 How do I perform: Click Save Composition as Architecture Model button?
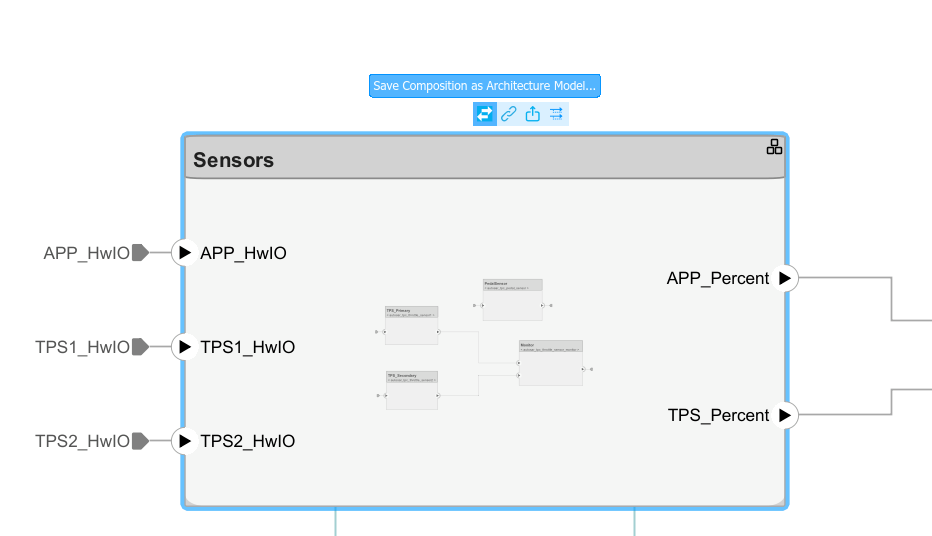pos(484,86)
